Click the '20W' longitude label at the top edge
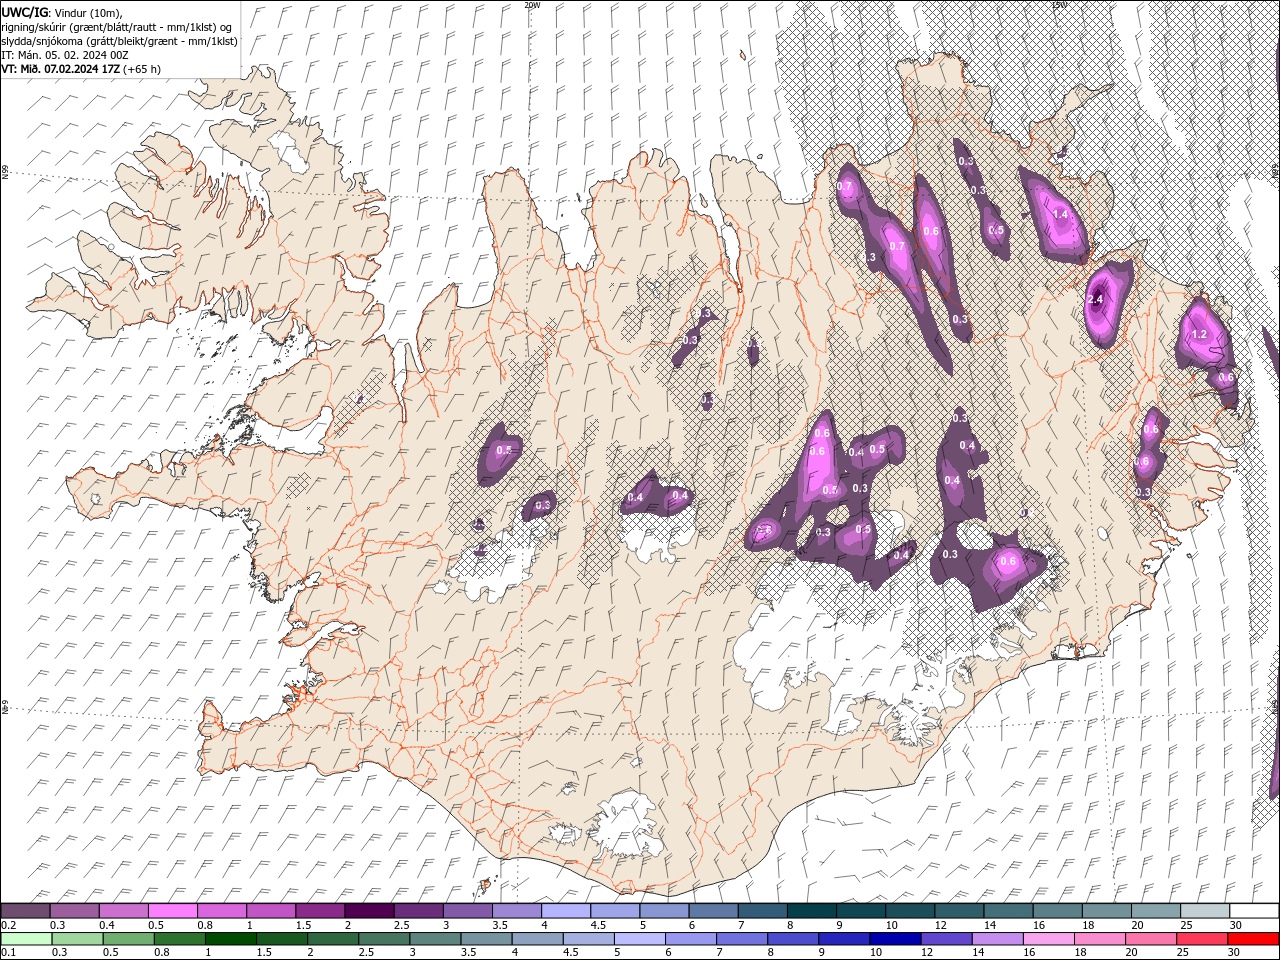Image resolution: width=1280 pixels, height=960 pixels. pos(532,5)
